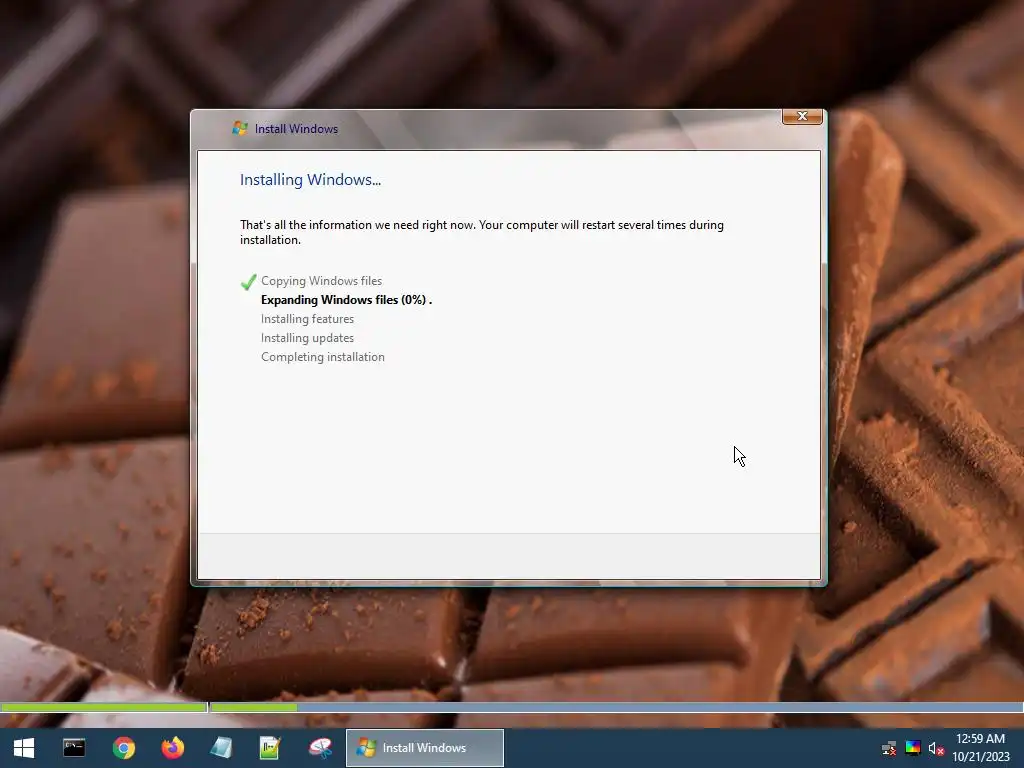Click the 'Completing installation' step
Screen dimensions: 1024x768
click(323, 357)
